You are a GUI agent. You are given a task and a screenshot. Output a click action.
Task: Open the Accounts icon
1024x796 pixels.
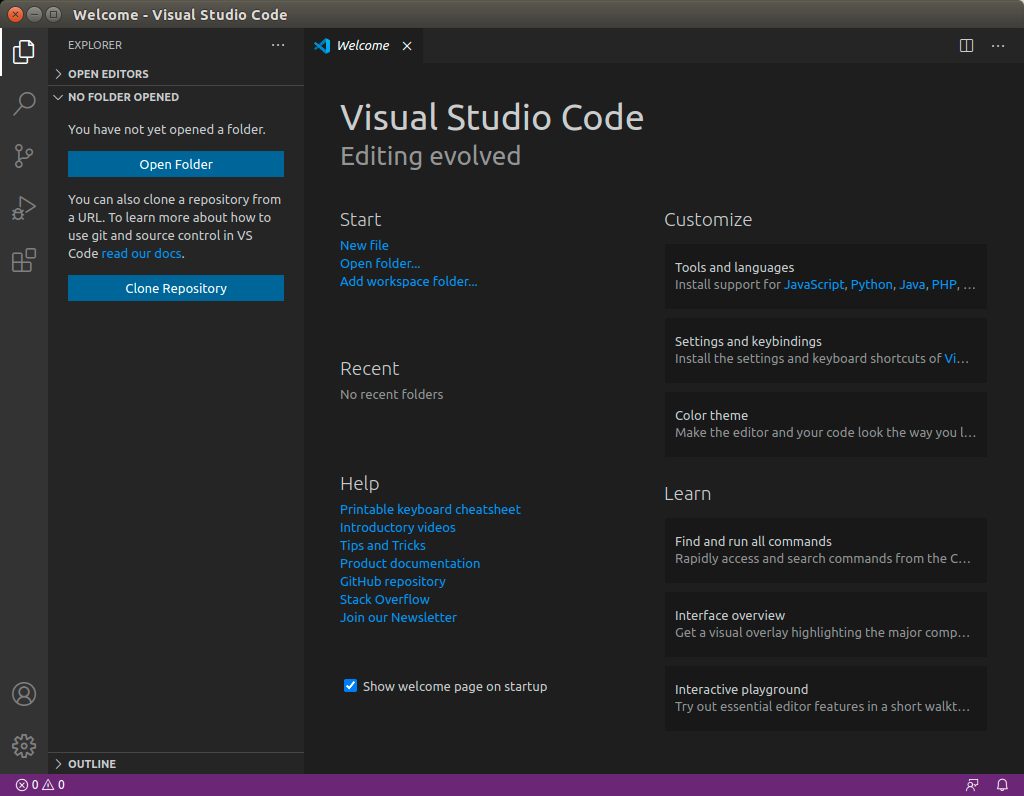(24, 694)
